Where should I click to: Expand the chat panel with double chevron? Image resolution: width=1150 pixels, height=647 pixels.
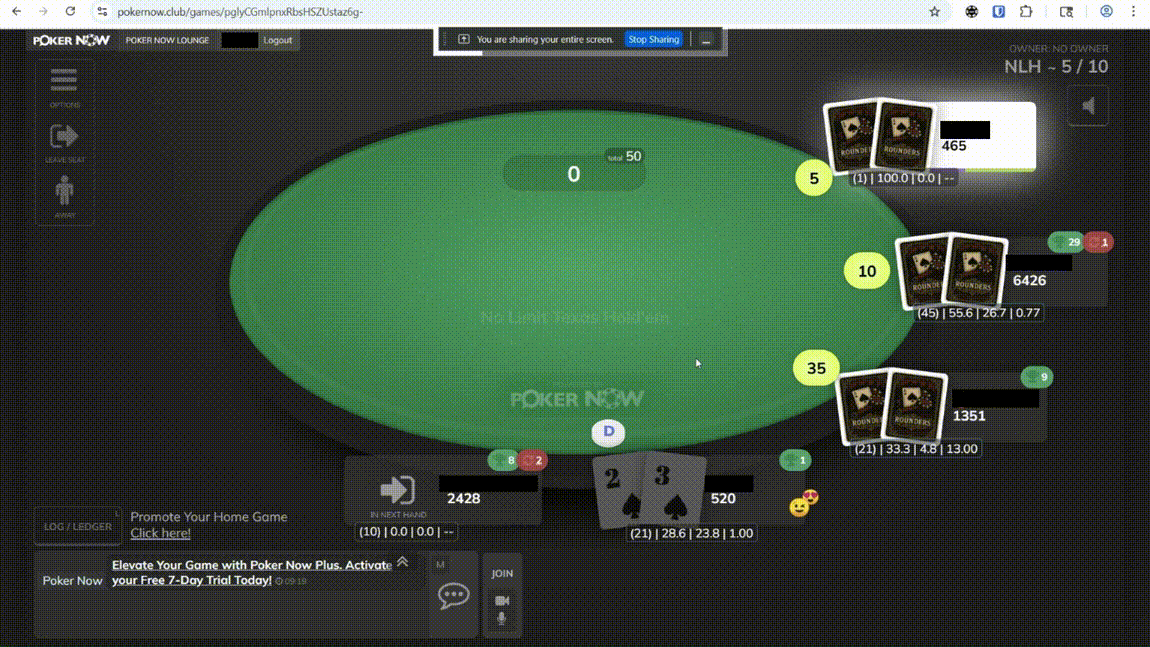403,562
